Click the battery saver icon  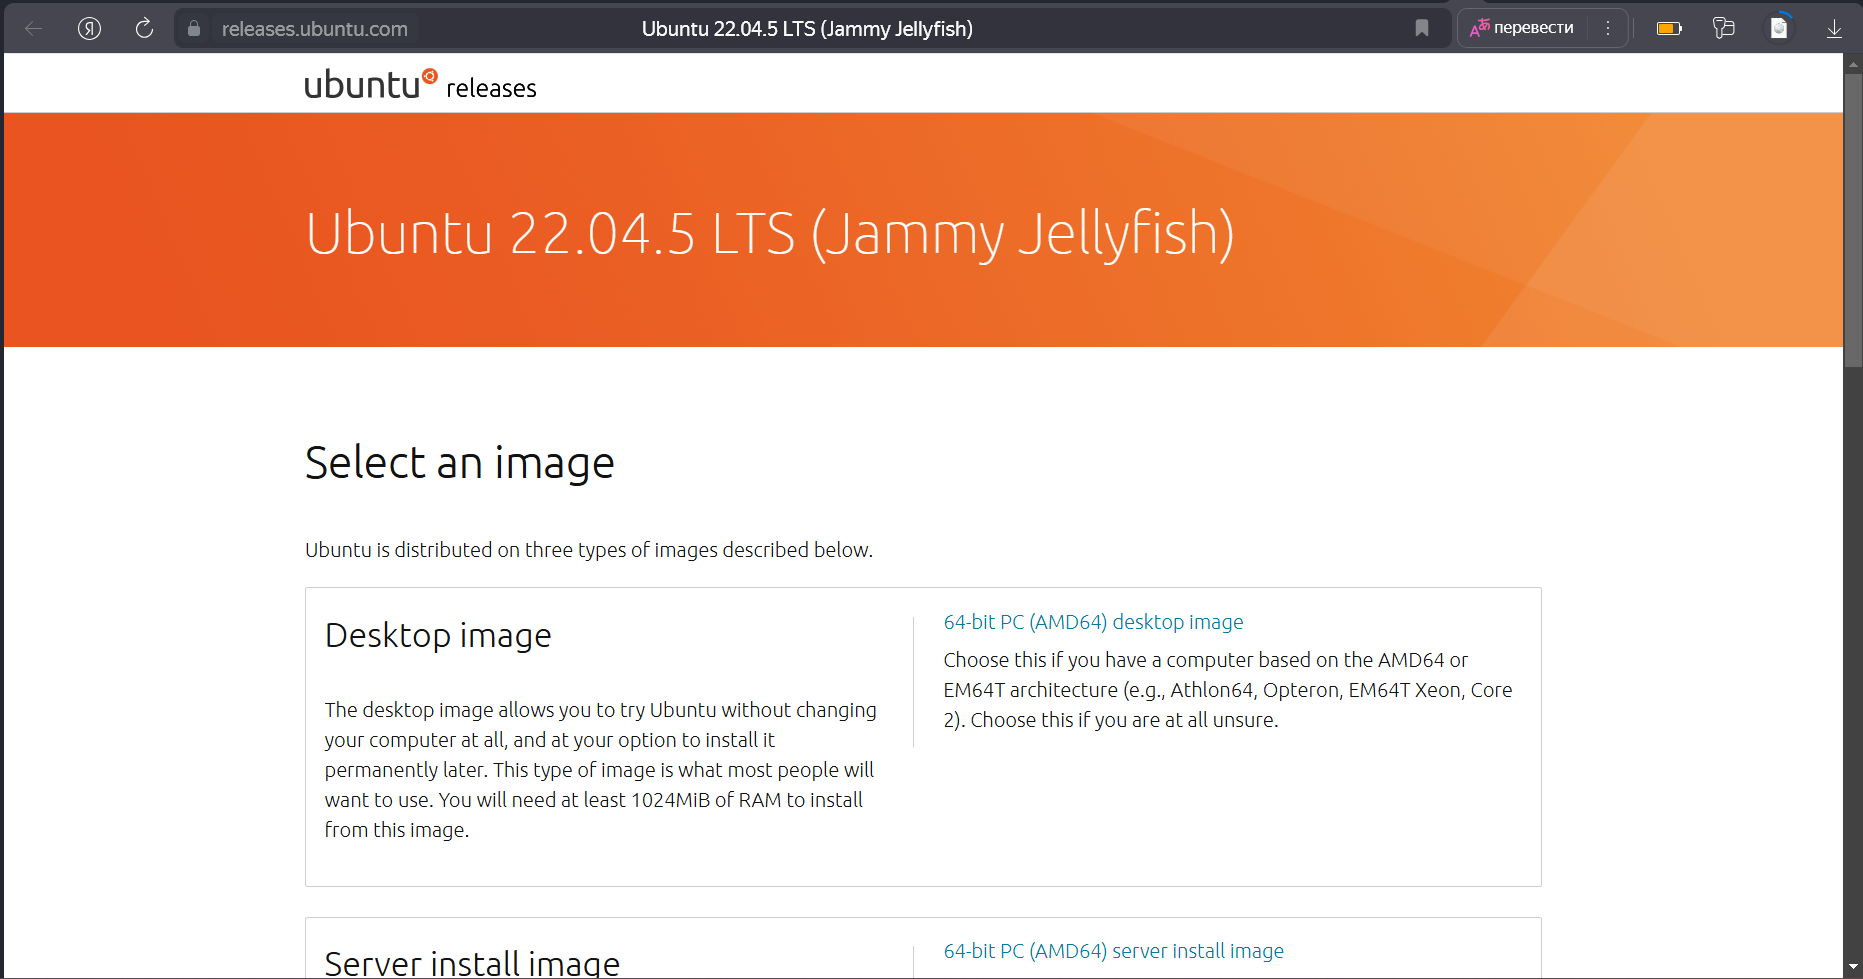[1669, 28]
